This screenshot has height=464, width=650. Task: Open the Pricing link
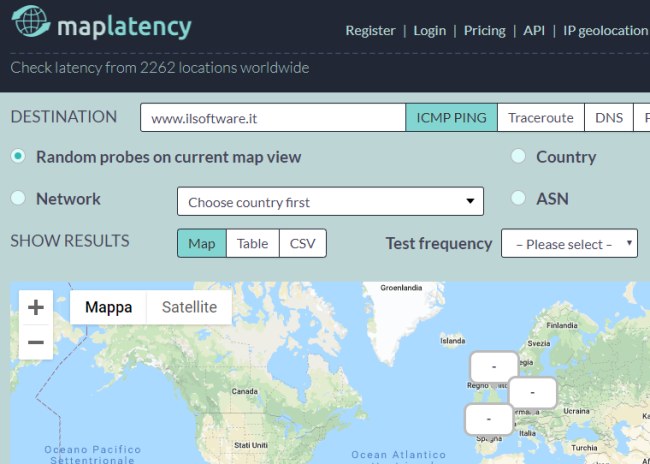[484, 30]
